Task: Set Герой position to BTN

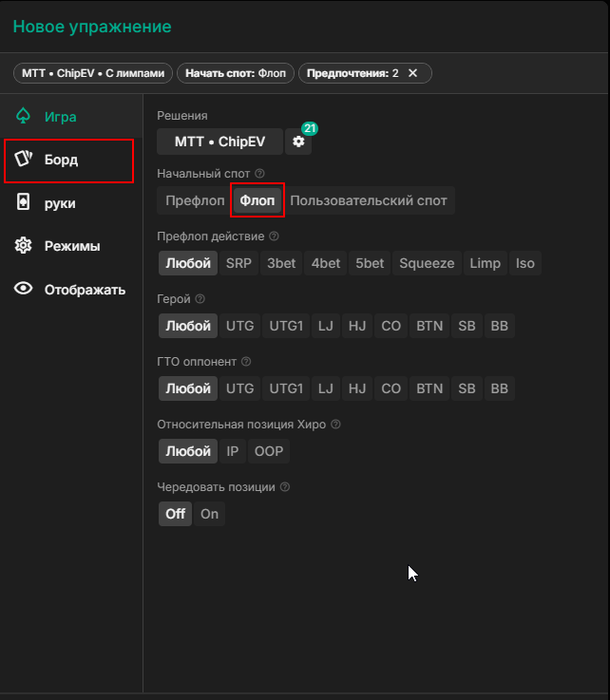Action: pyautogui.click(x=430, y=325)
